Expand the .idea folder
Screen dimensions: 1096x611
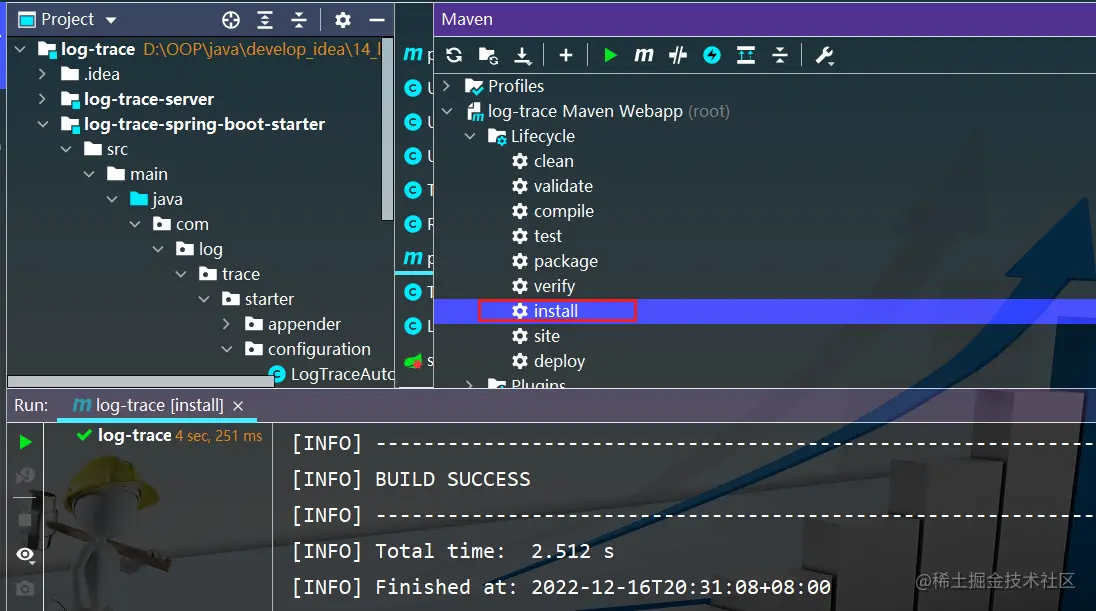coord(43,74)
